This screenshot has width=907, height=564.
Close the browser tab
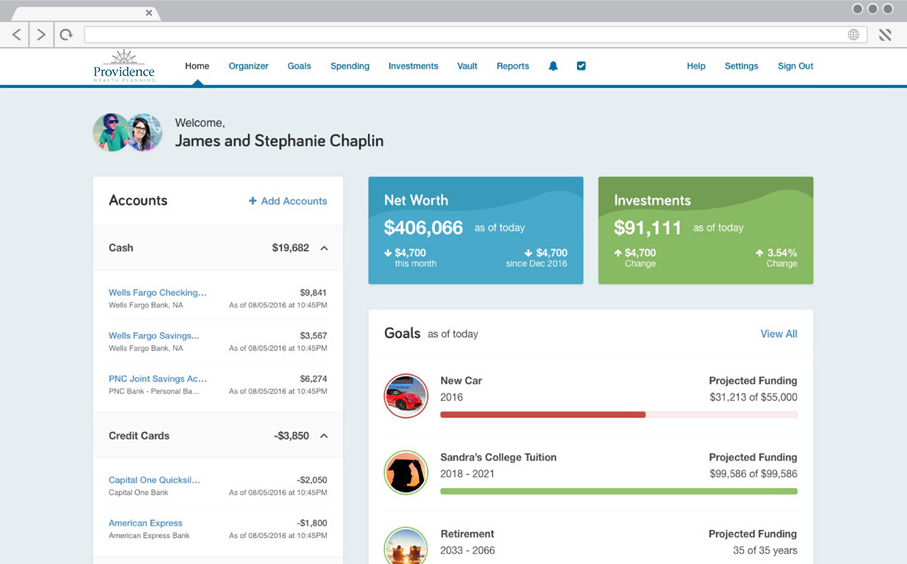[149, 13]
